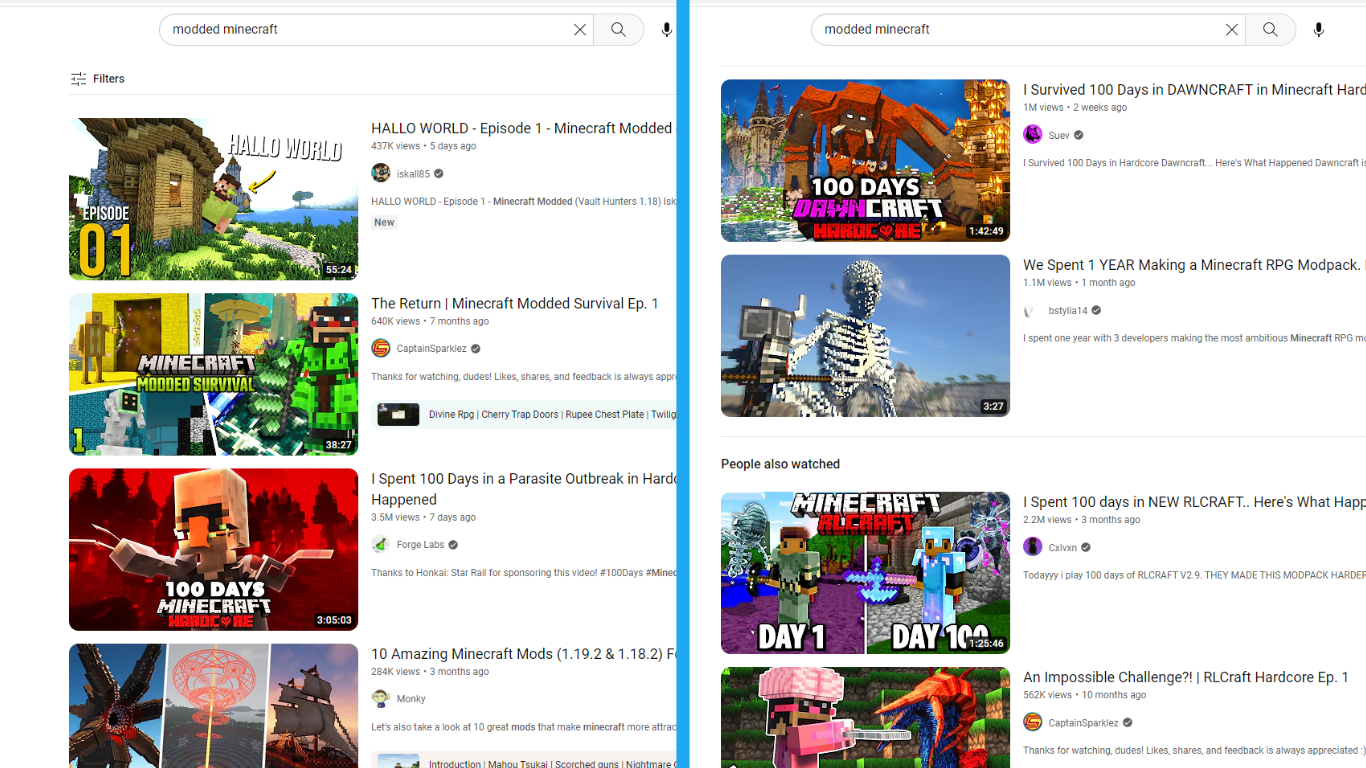Open We Spent 1 YEAR Making RPG Modpack title
The height and width of the screenshot is (768, 1366).
[x=1194, y=265]
